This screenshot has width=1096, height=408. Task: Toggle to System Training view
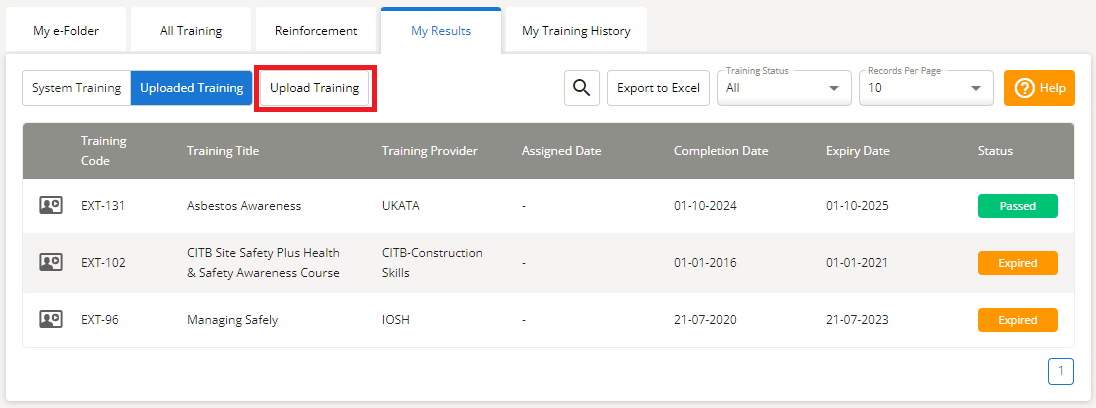pyautogui.click(x=76, y=88)
